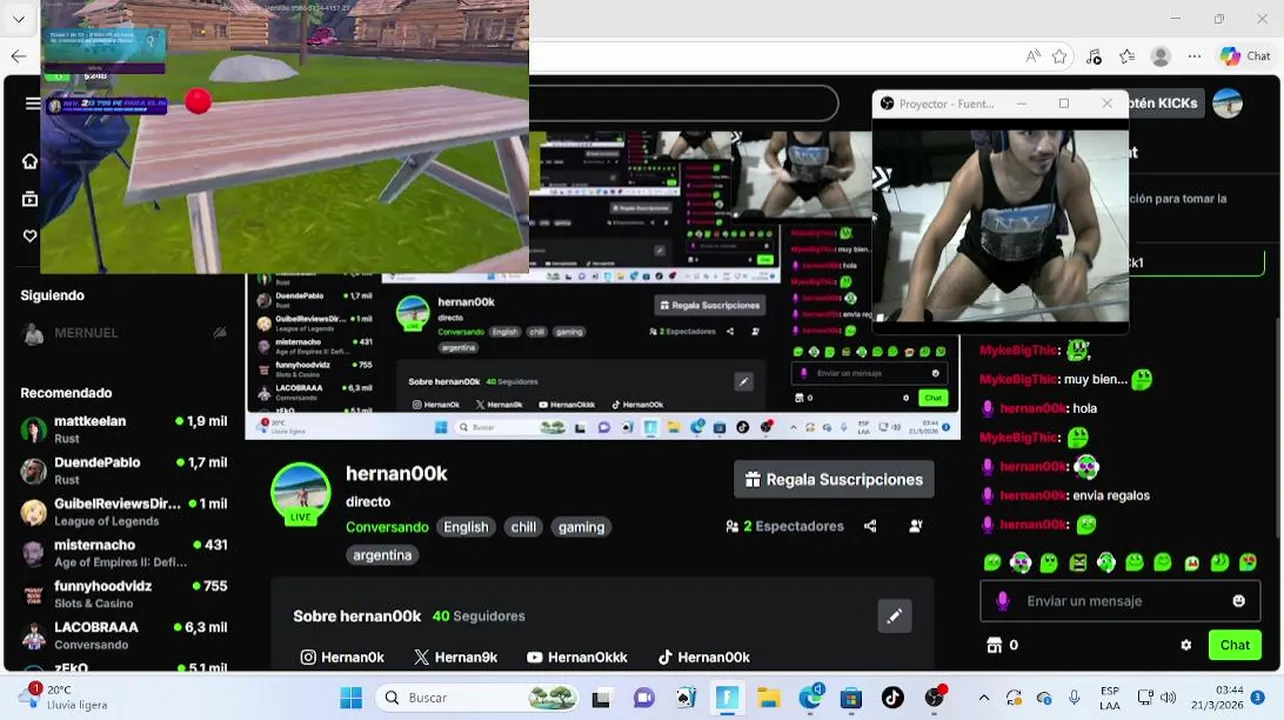Select the argentina tag
Screen dimensions: 1284x720
382,555
